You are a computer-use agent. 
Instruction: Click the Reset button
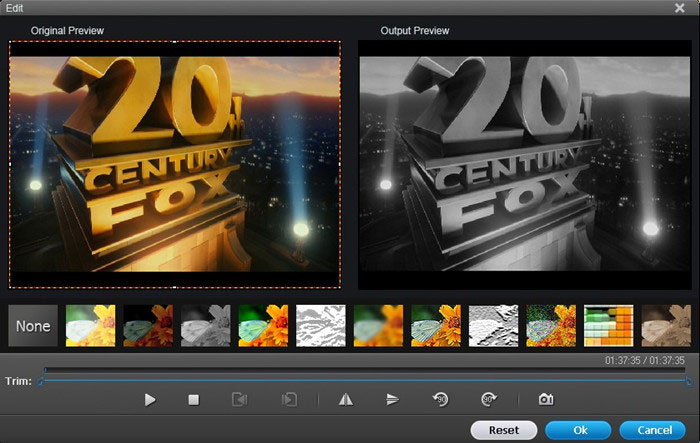point(504,430)
